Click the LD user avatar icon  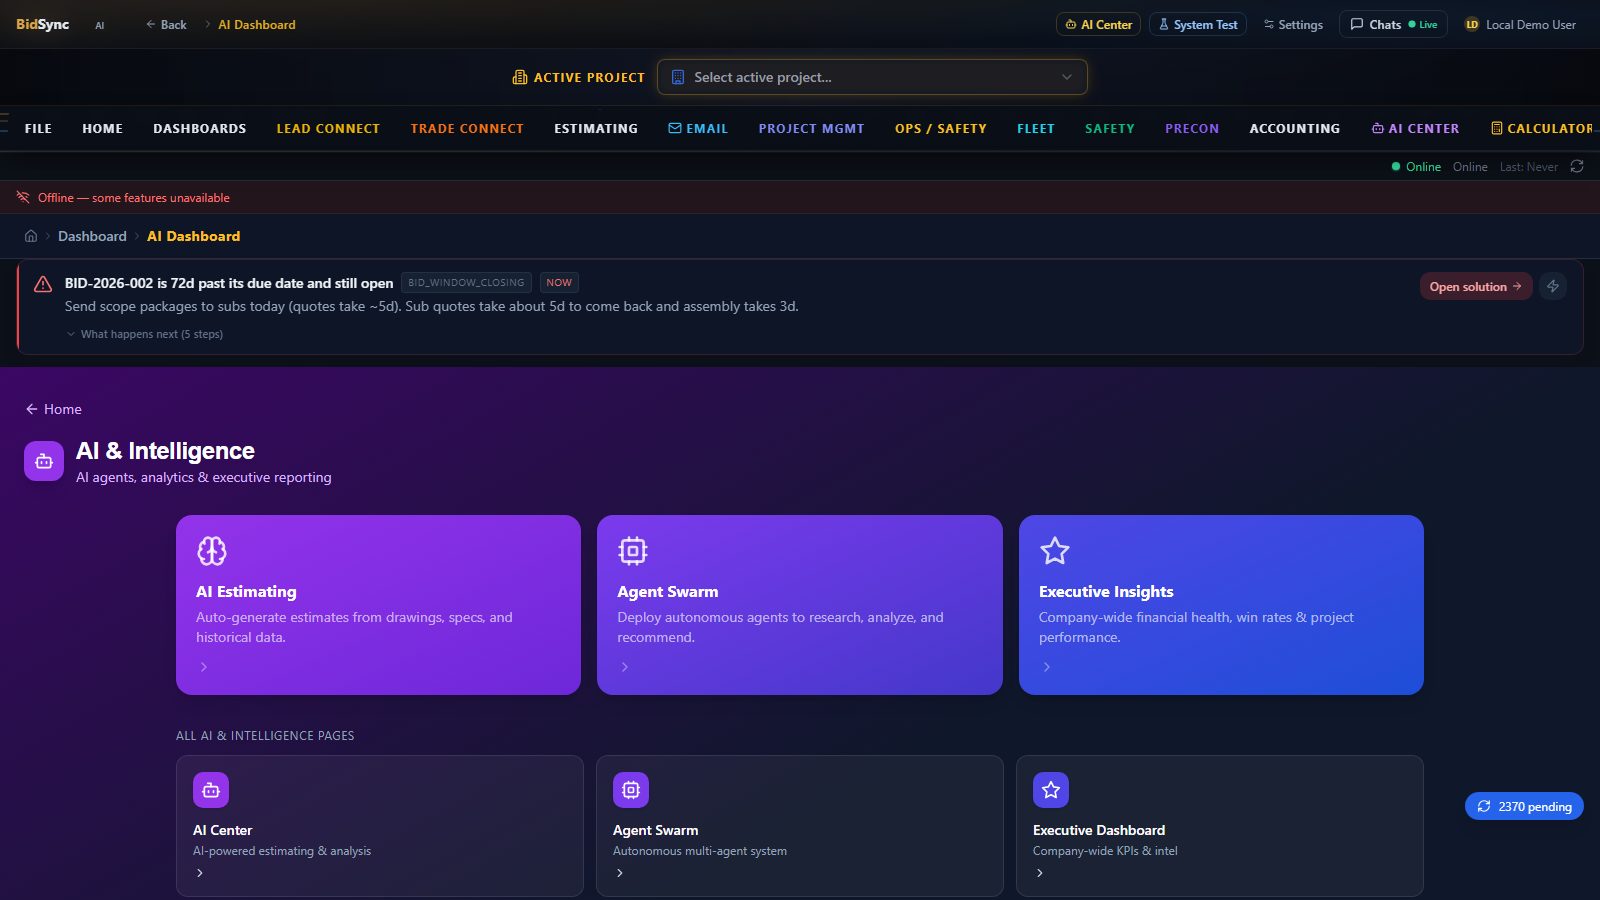pos(1472,25)
